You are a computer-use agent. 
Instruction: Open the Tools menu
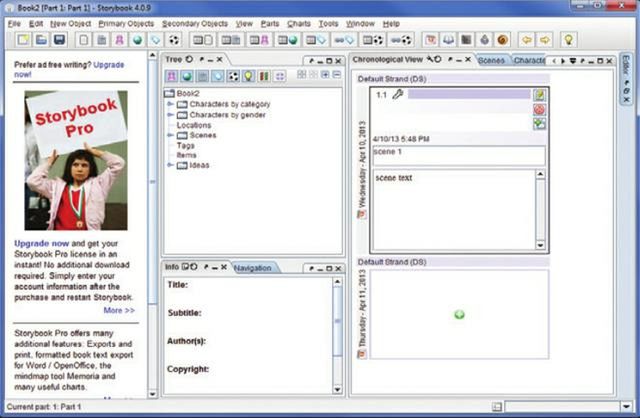328,24
